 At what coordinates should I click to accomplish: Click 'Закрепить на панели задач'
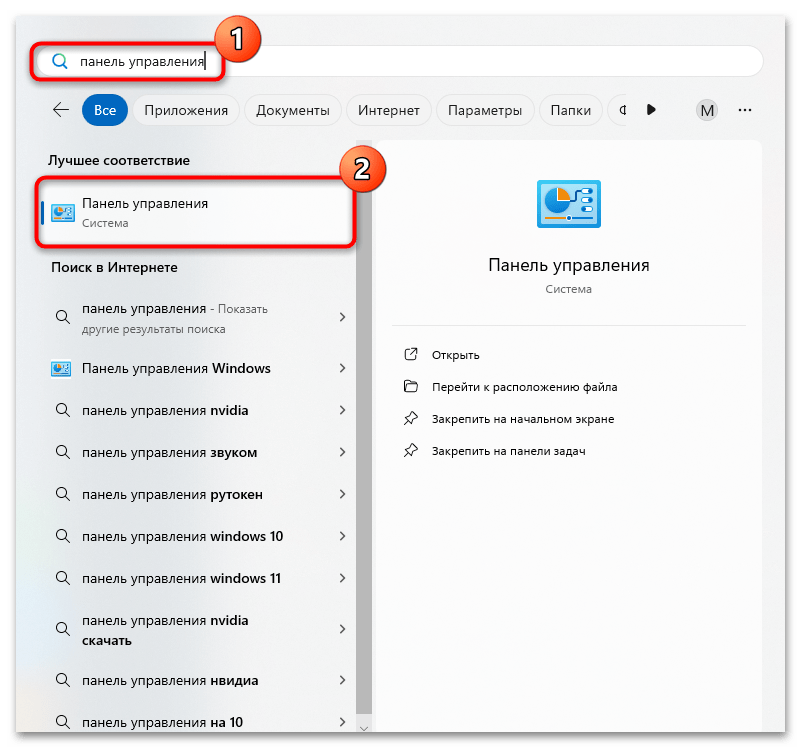(x=509, y=451)
